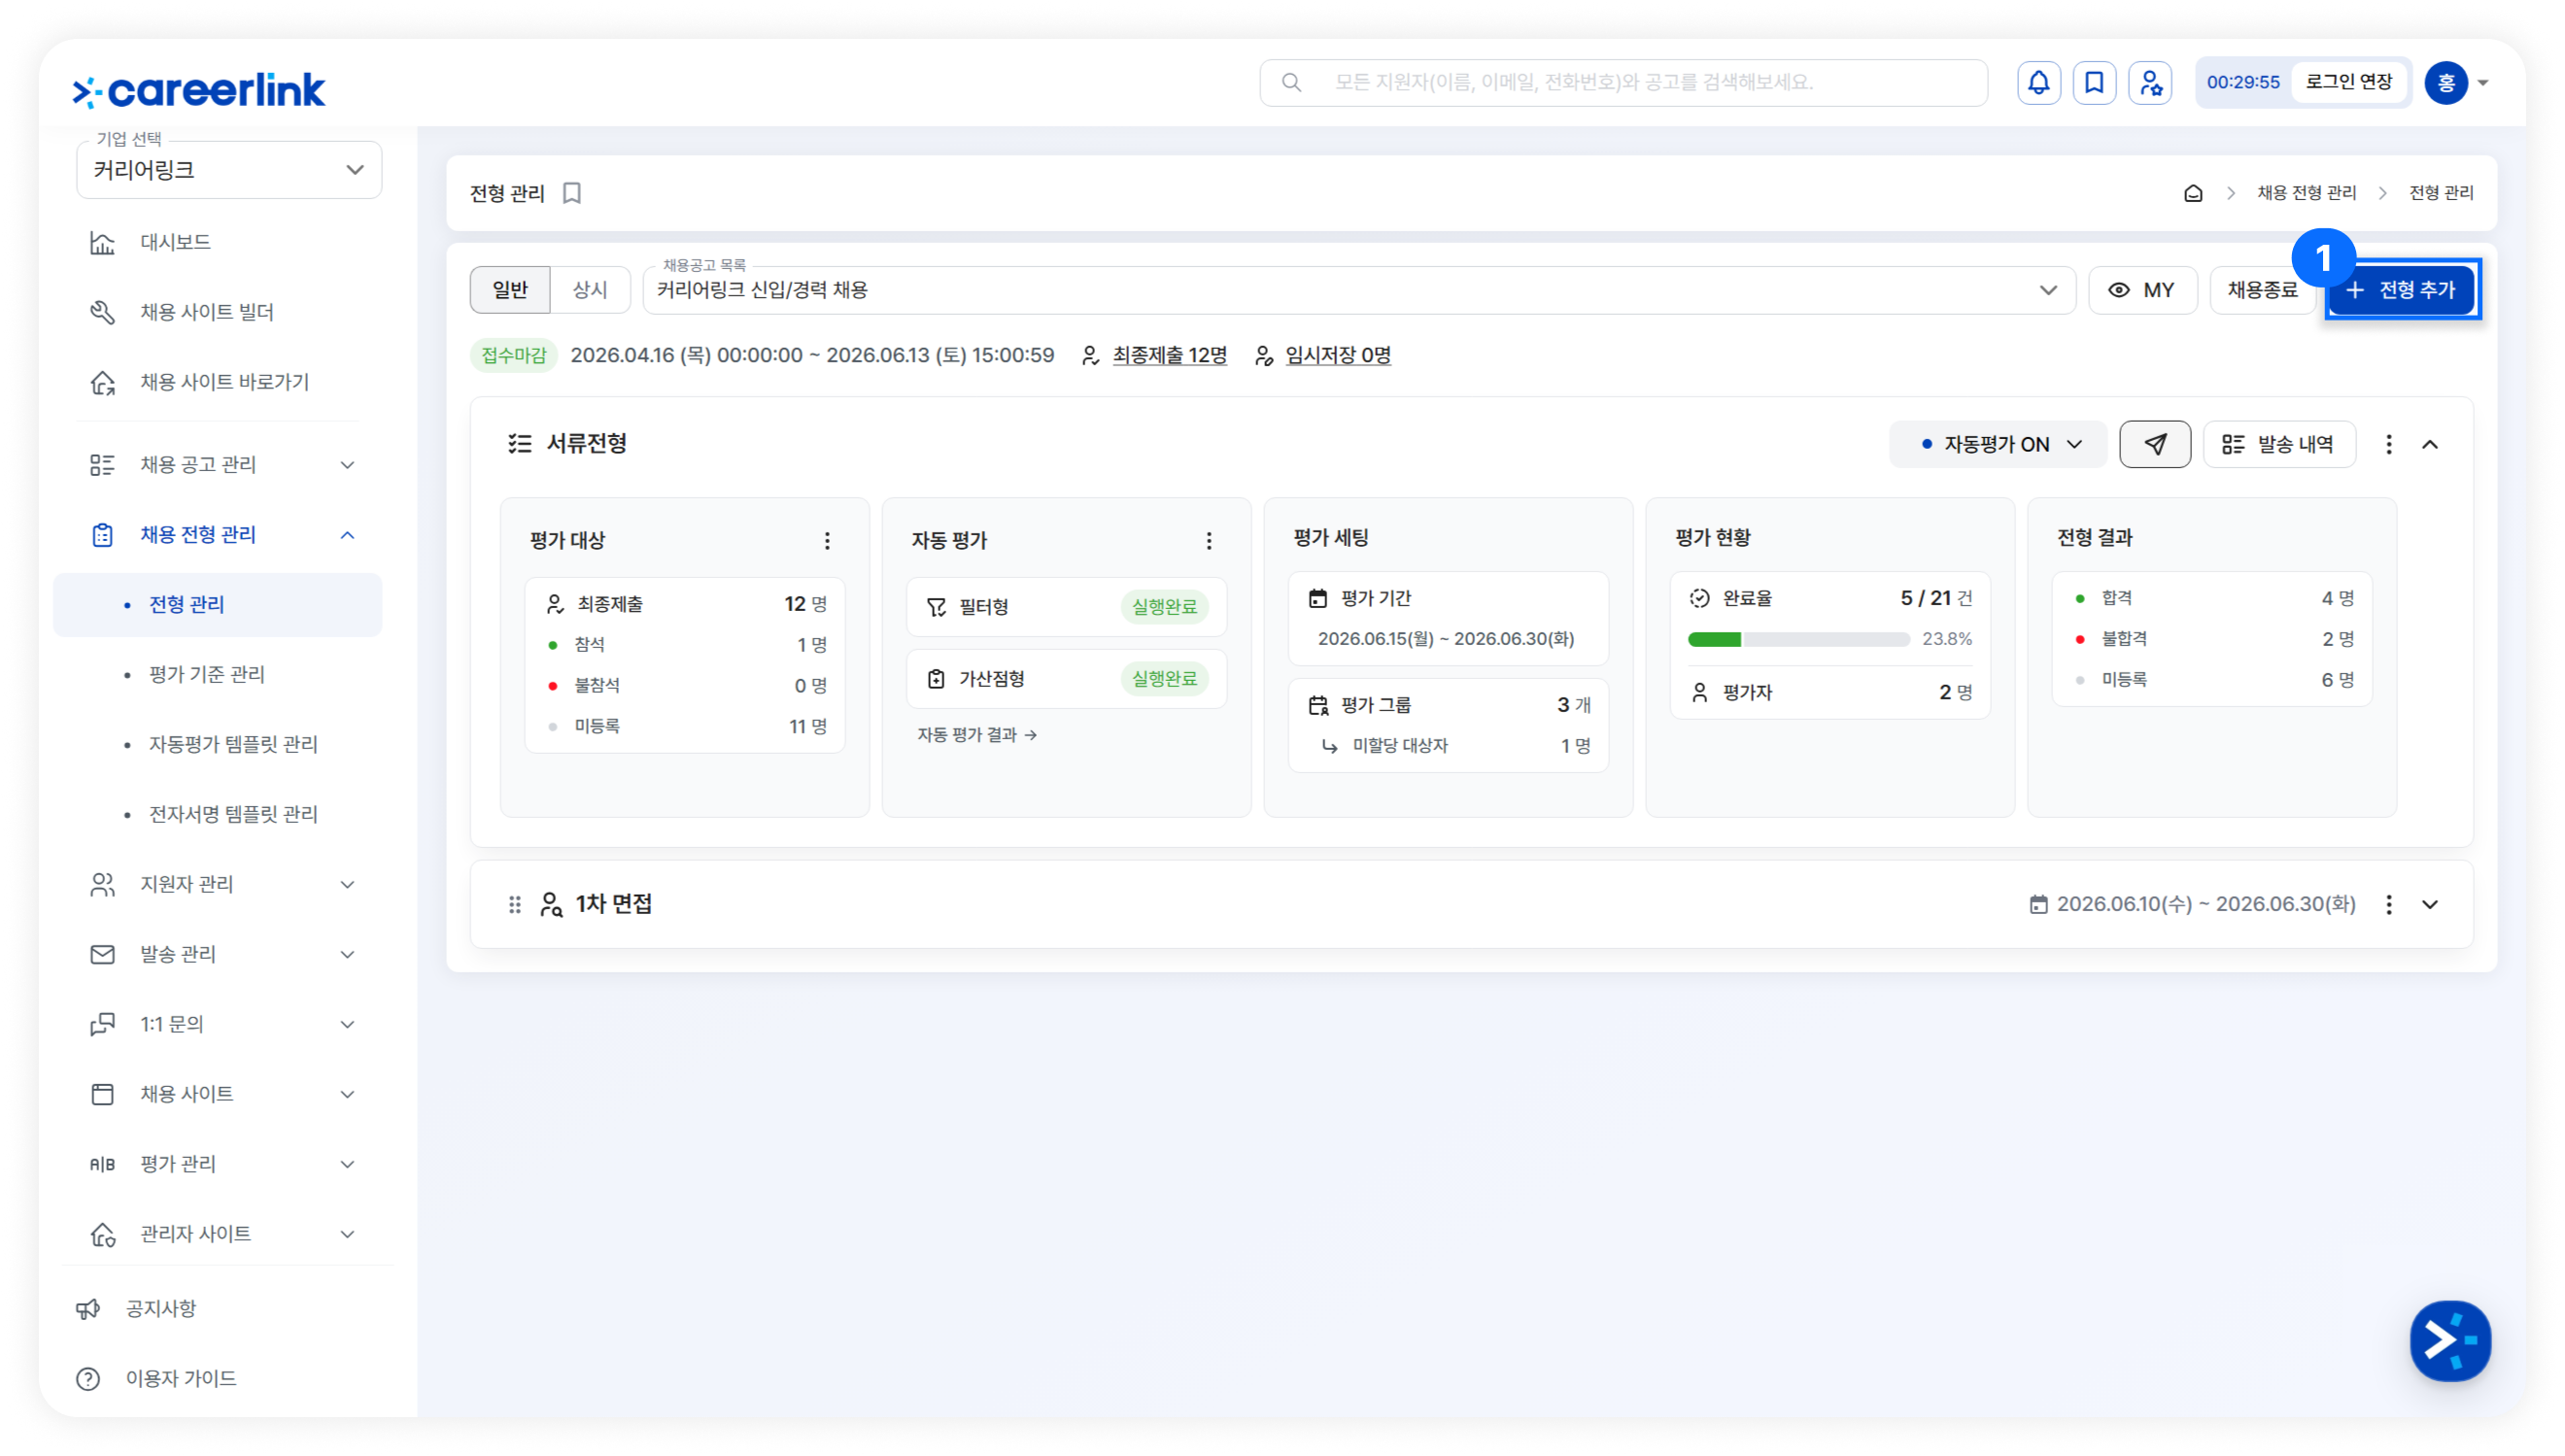Click the 미할당 대상자 1 명 row
2565x1456 pixels.
click(x=1455, y=746)
